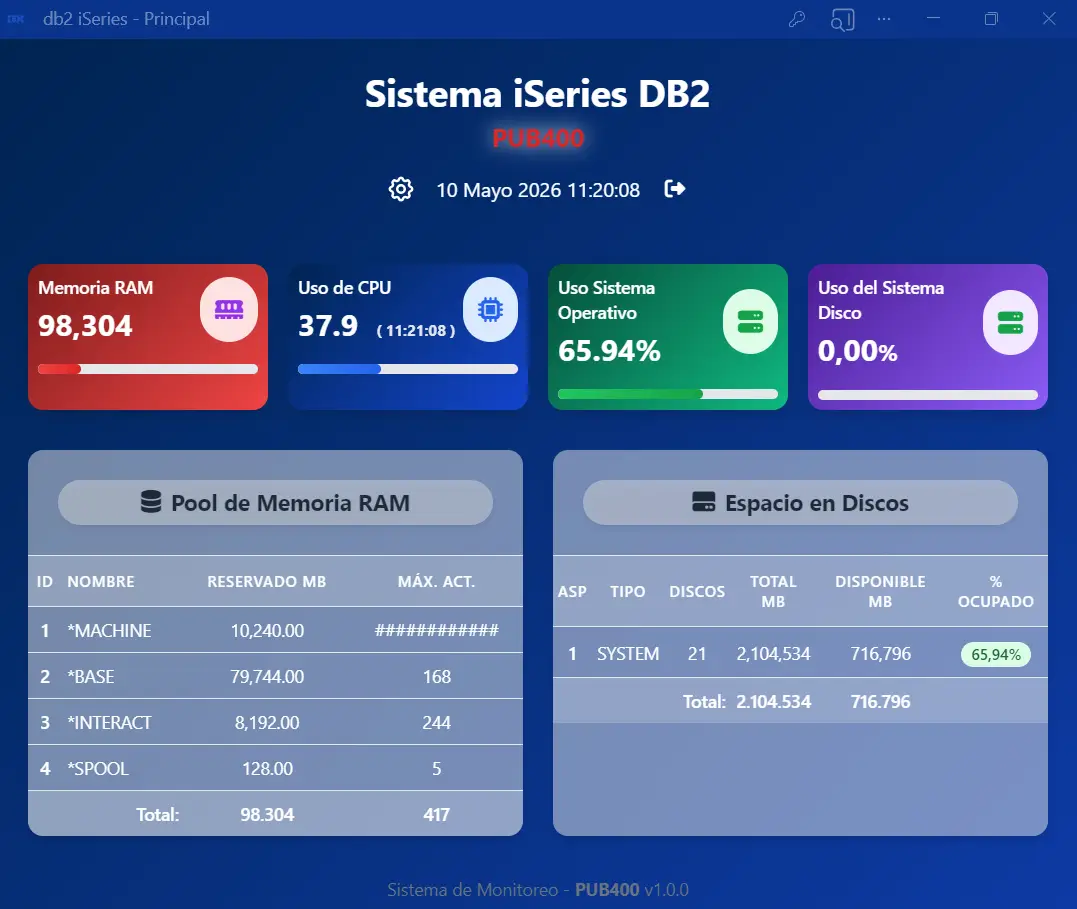The width and height of the screenshot is (1077, 909).
Task: Select the *MACHINE pool row name
Action: (109, 630)
